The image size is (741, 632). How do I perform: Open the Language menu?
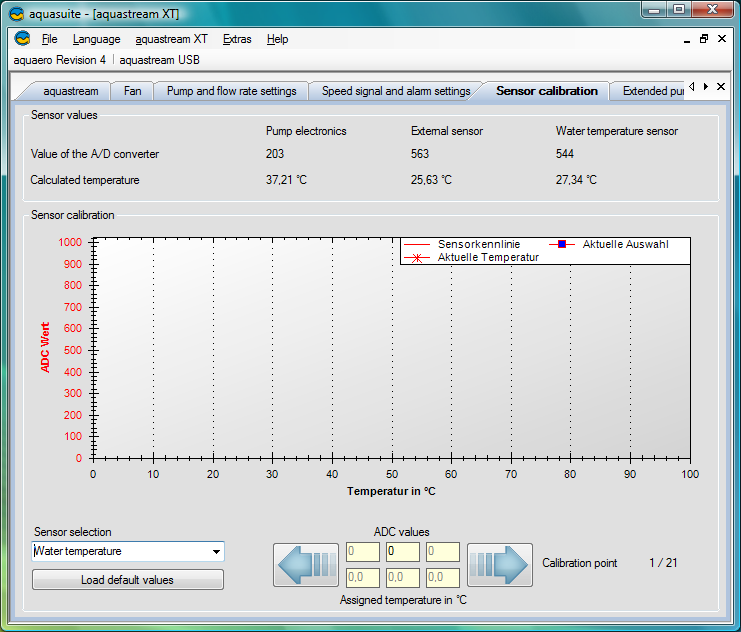pos(96,39)
